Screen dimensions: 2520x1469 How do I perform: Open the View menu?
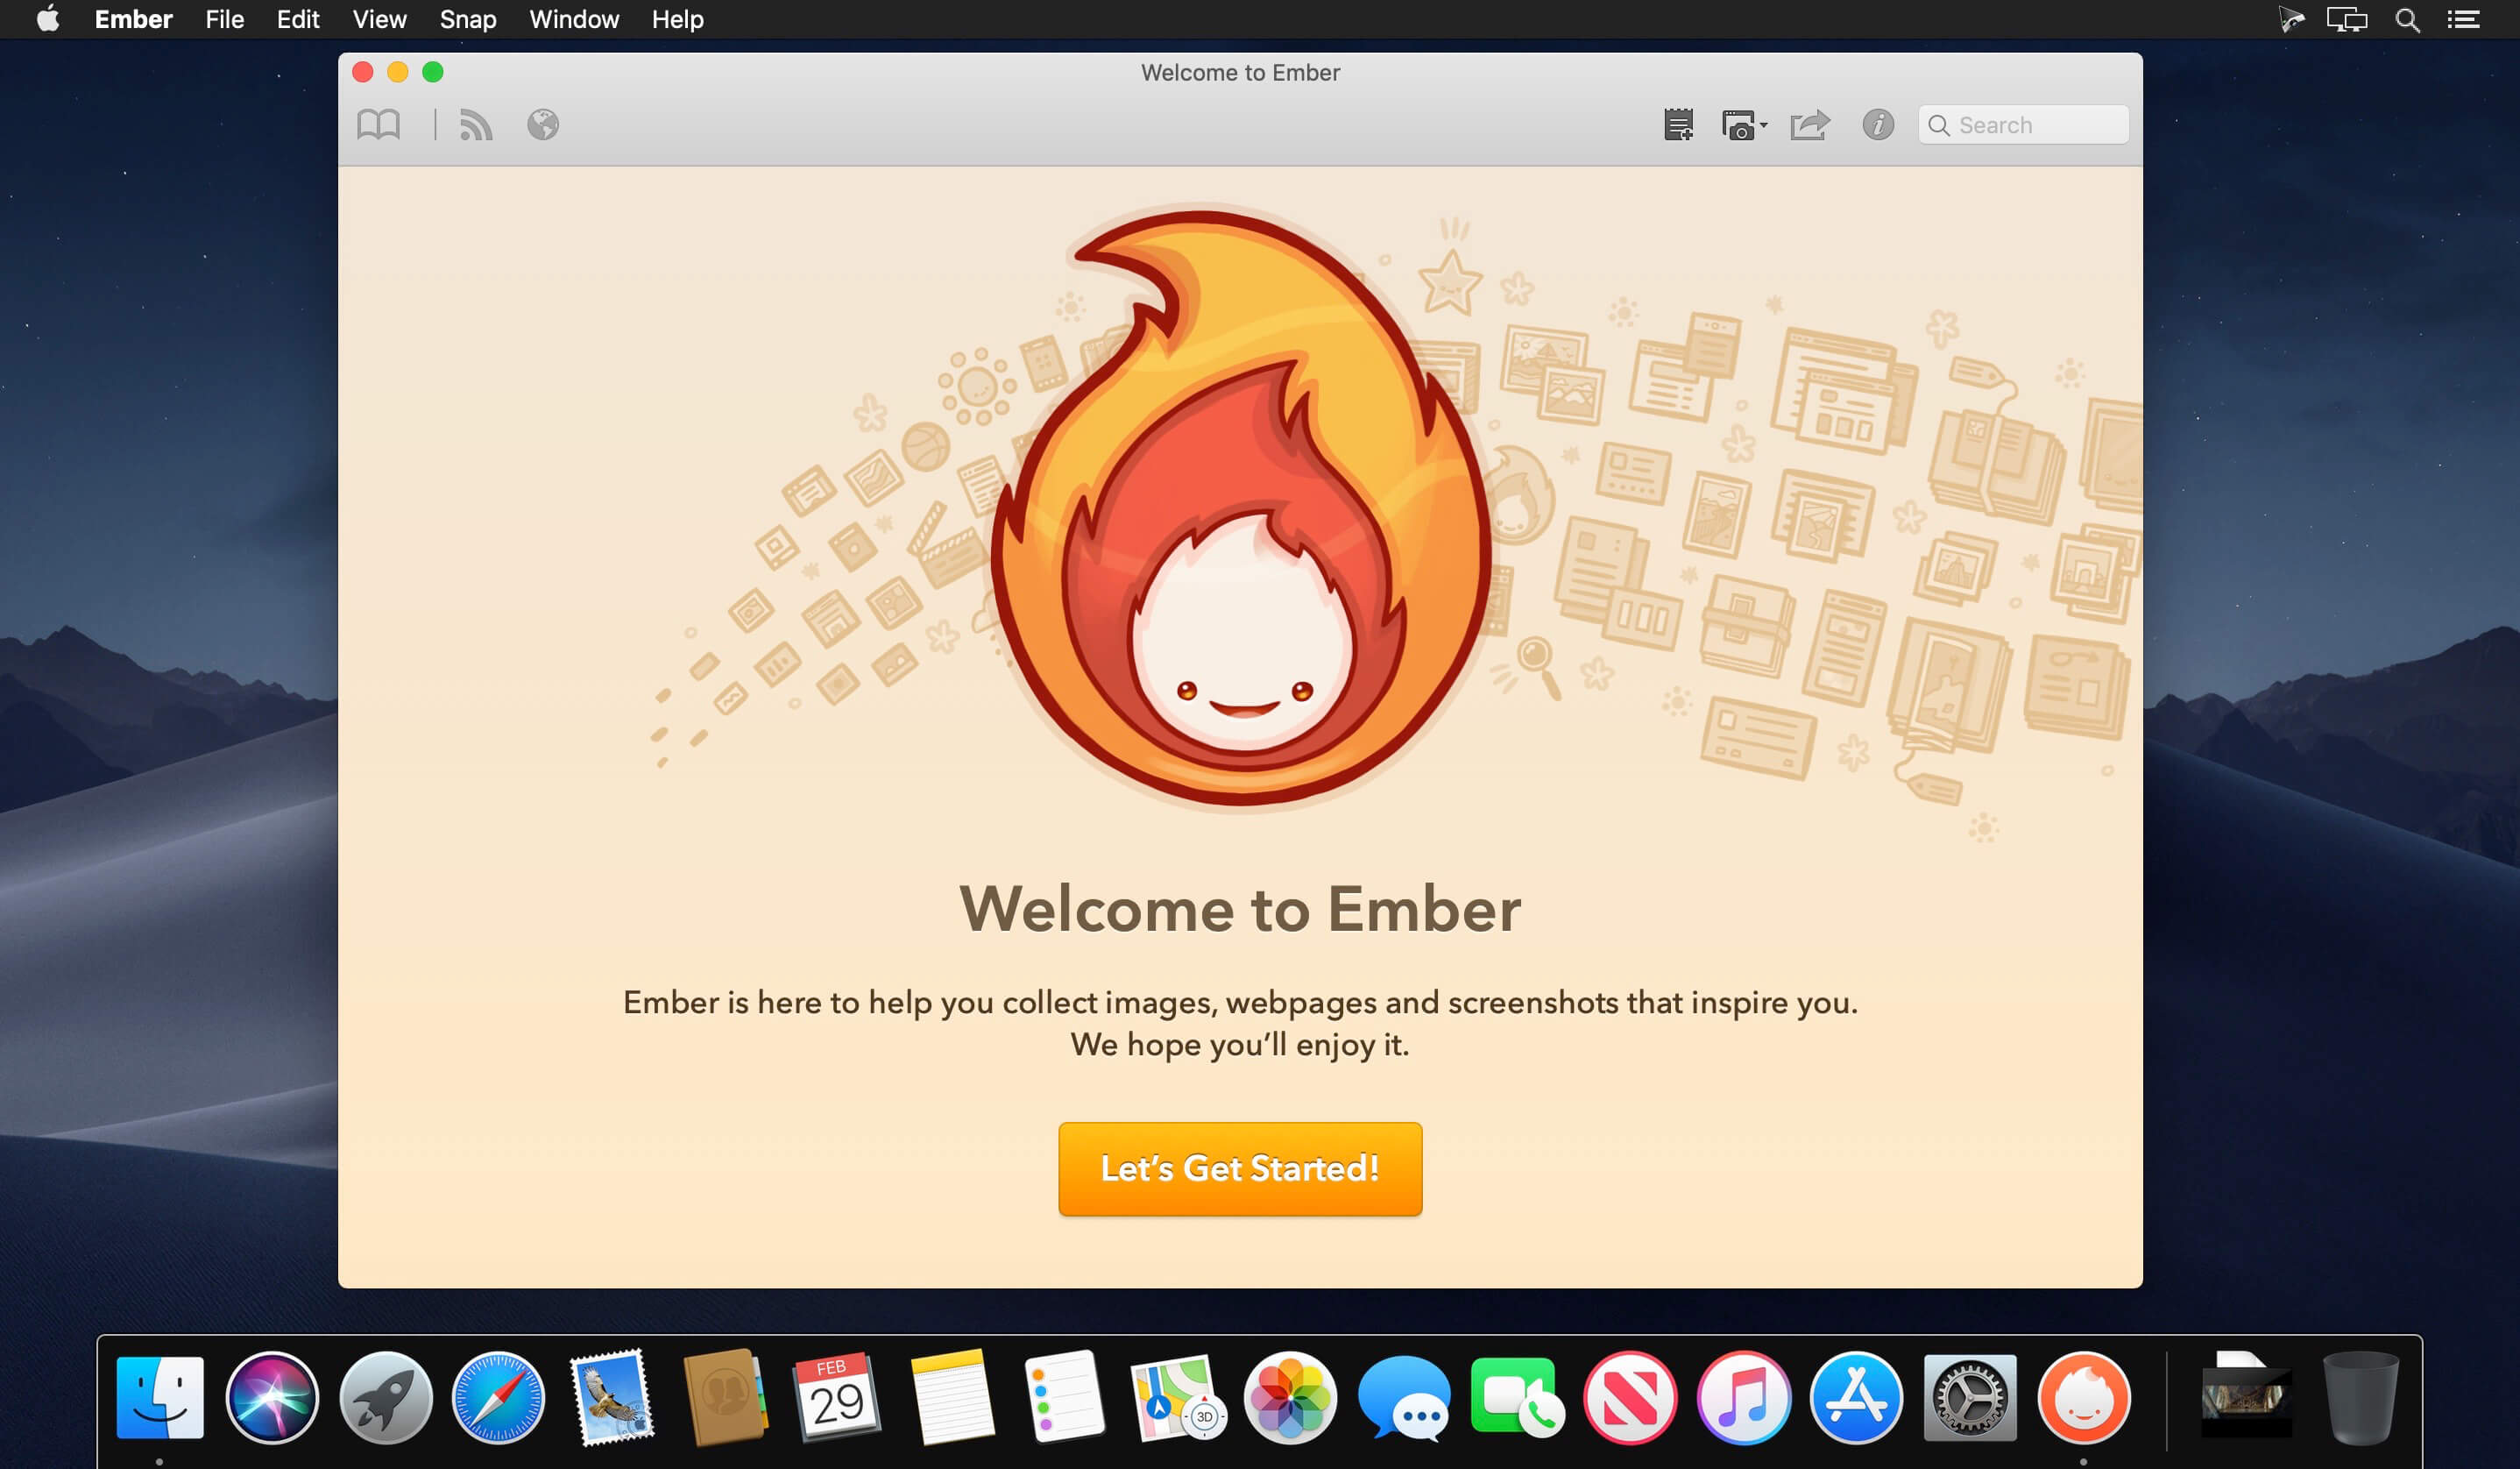click(x=379, y=19)
